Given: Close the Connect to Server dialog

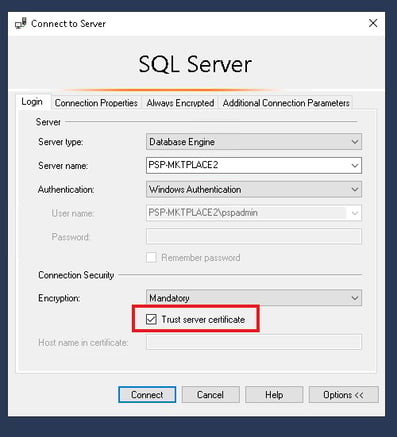Looking at the screenshot, I should pyautogui.click(x=373, y=23).
